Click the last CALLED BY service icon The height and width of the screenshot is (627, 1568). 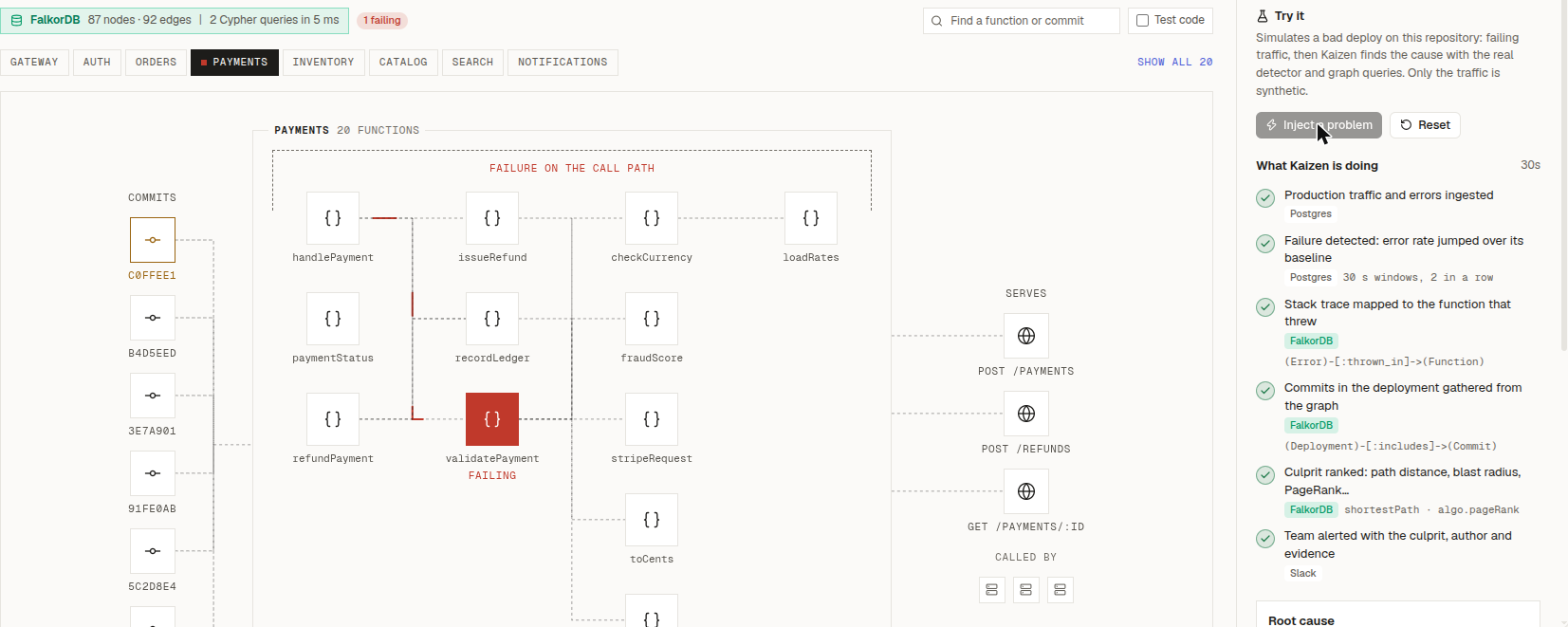[1060, 590]
